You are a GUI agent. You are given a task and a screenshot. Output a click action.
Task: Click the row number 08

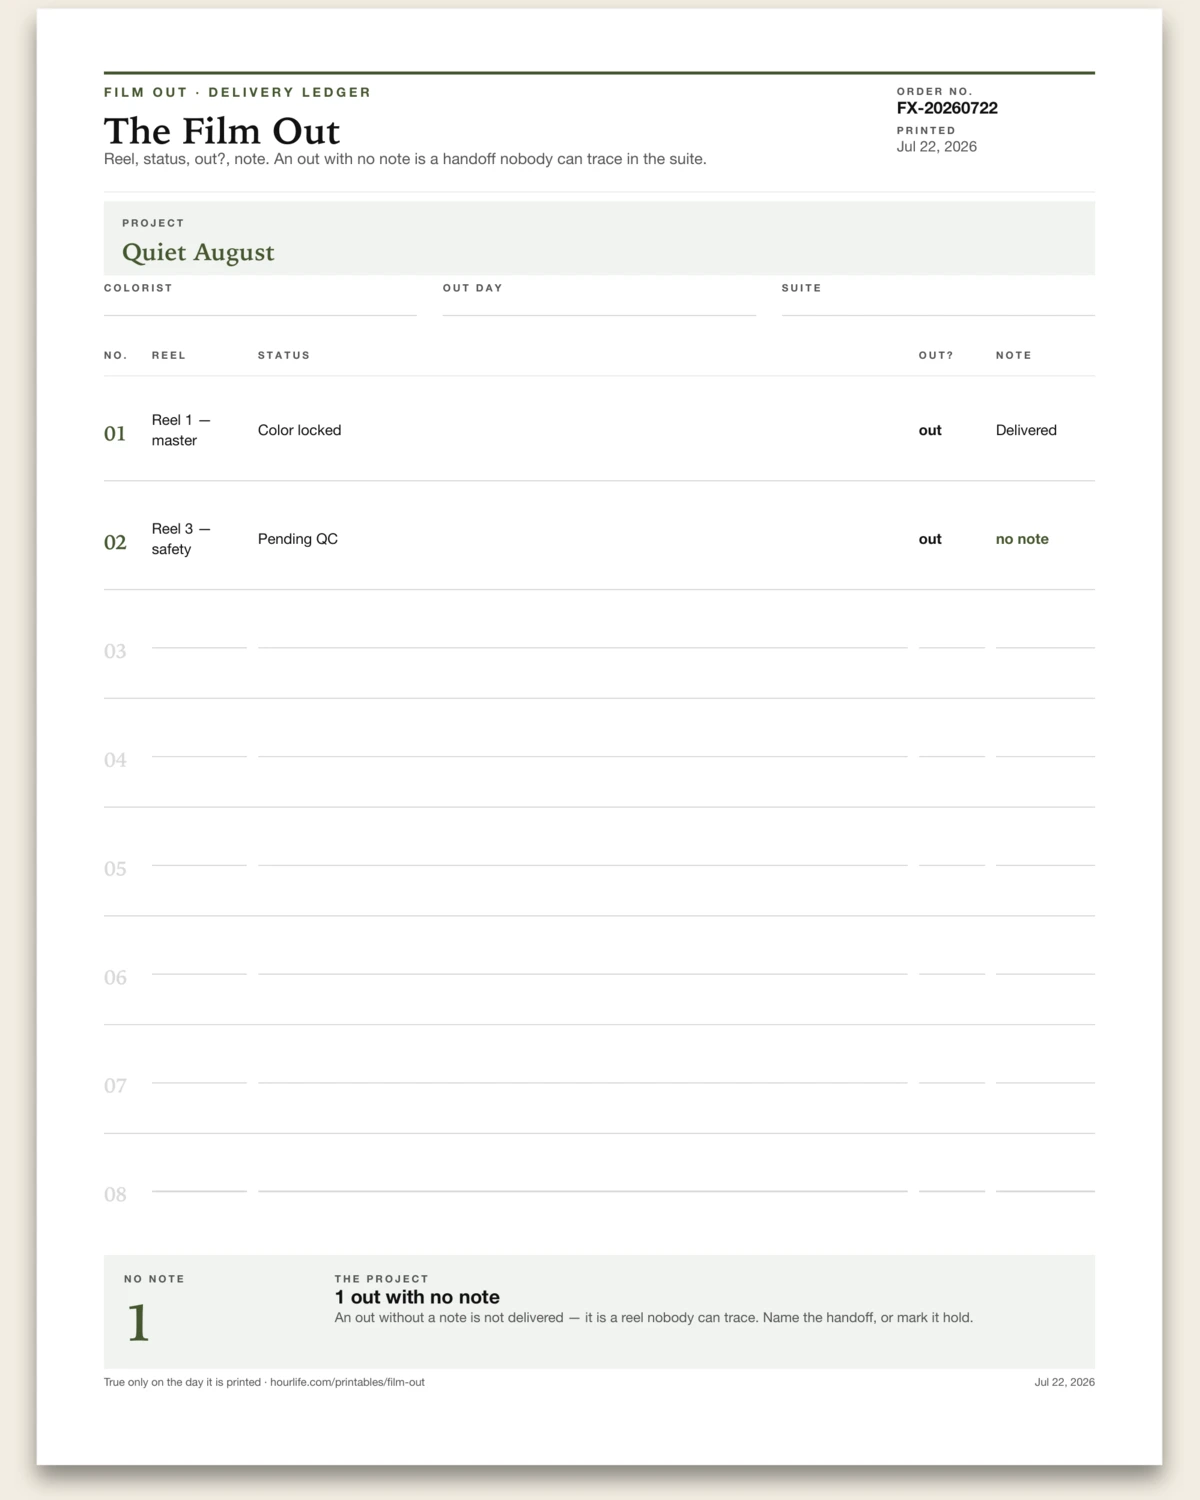pyautogui.click(x=115, y=1194)
